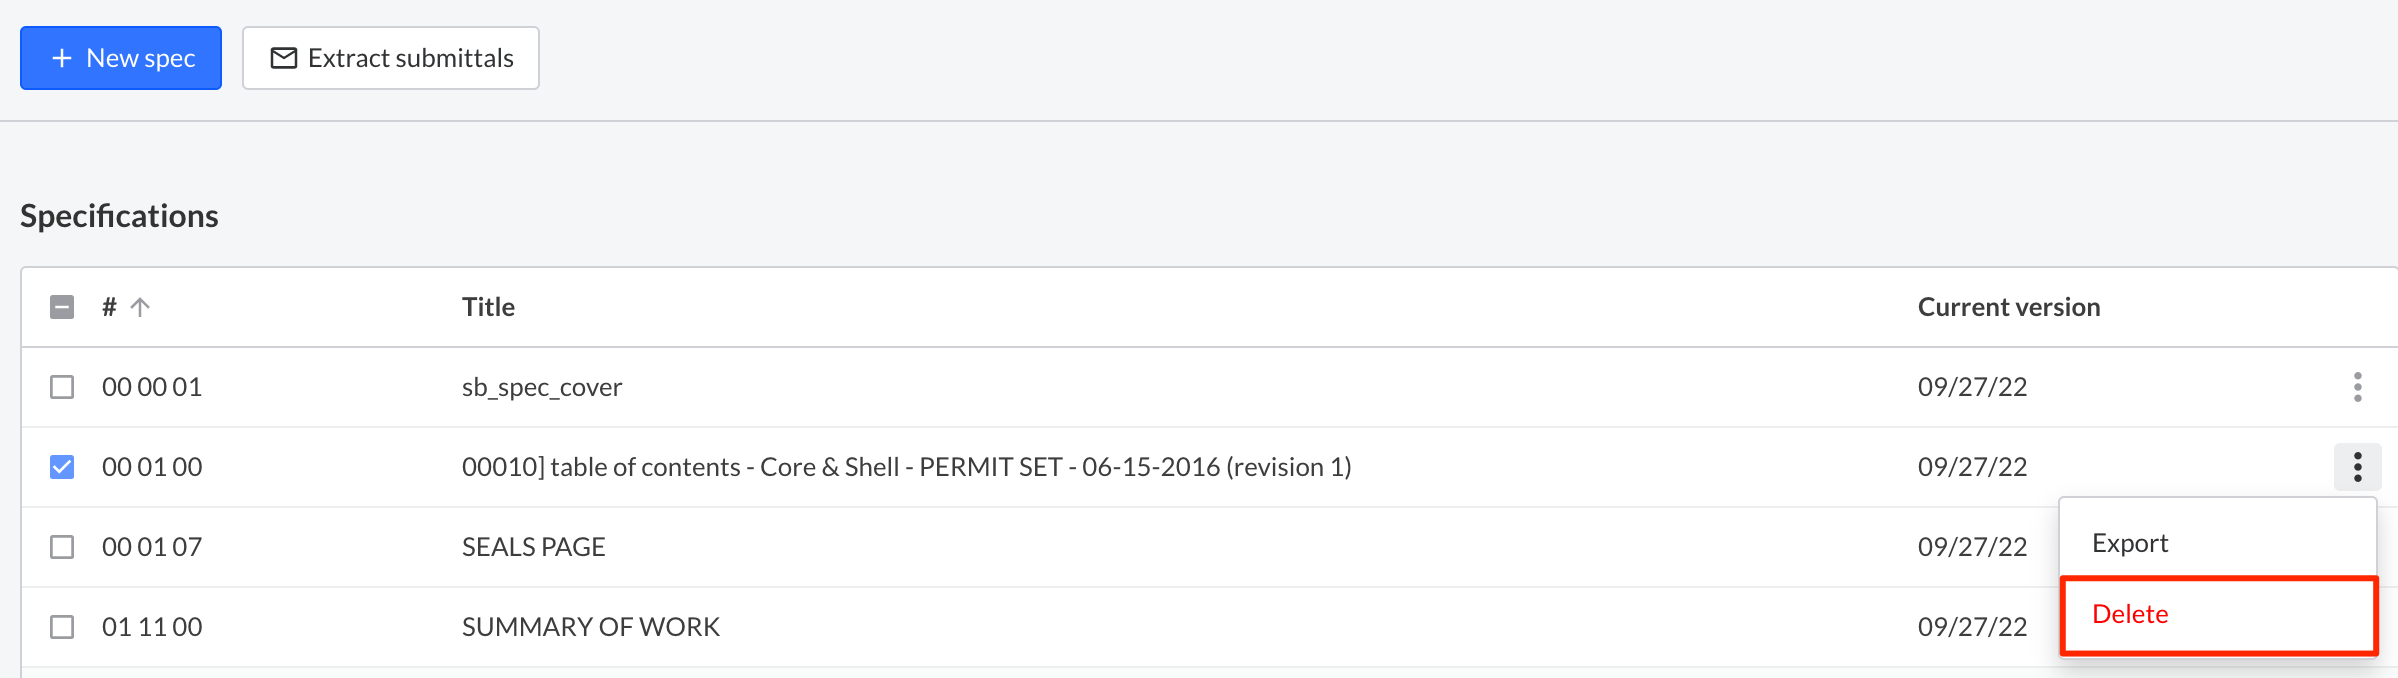Click the sort ascending arrow beside #
Image resolution: width=2398 pixels, height=678 pixels.
point(140,307)
